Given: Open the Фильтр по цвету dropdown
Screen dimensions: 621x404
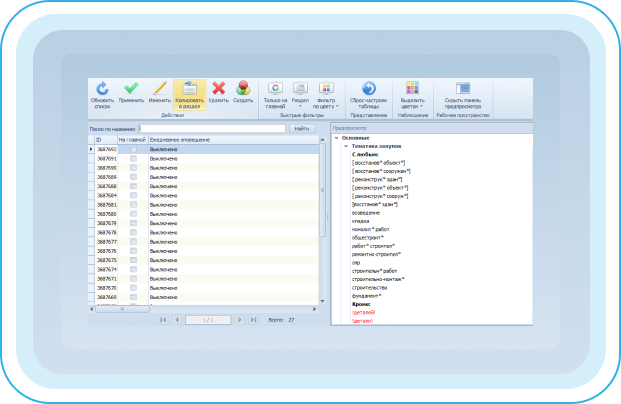Looking at the screenshot, I should click(x=326, y=95).
